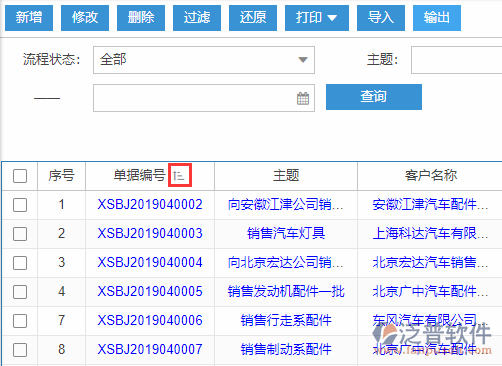Image resolution: width=502 pixels, height=366 pixels.
Task: Click the 主题 search input field
Action: coord(457,60)
